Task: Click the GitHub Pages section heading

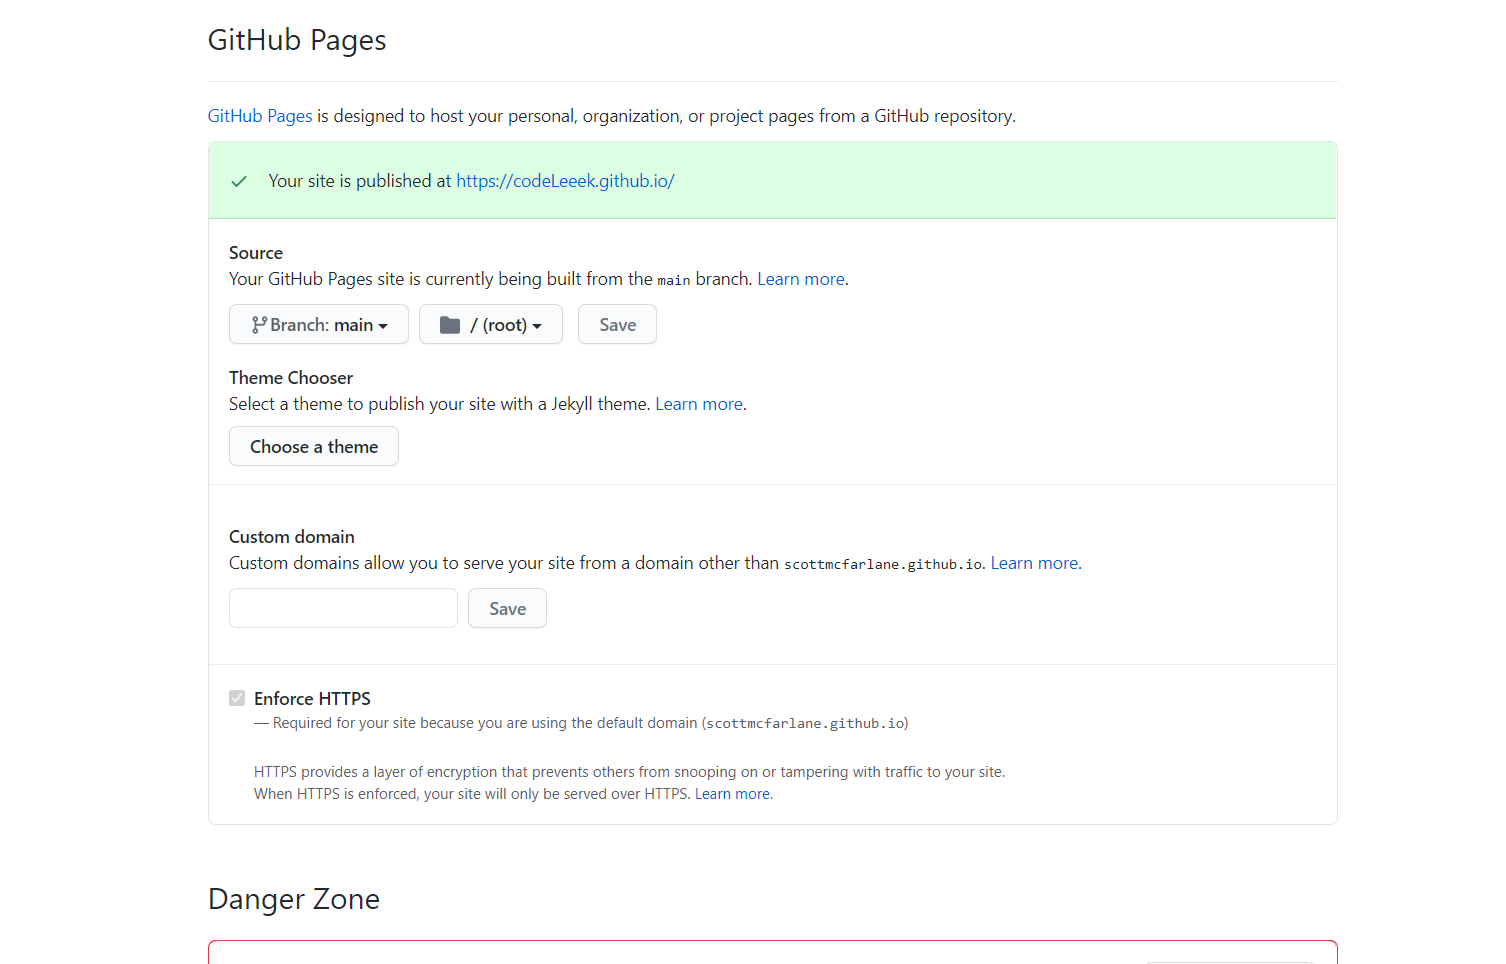Action: (x=297, y=40)
